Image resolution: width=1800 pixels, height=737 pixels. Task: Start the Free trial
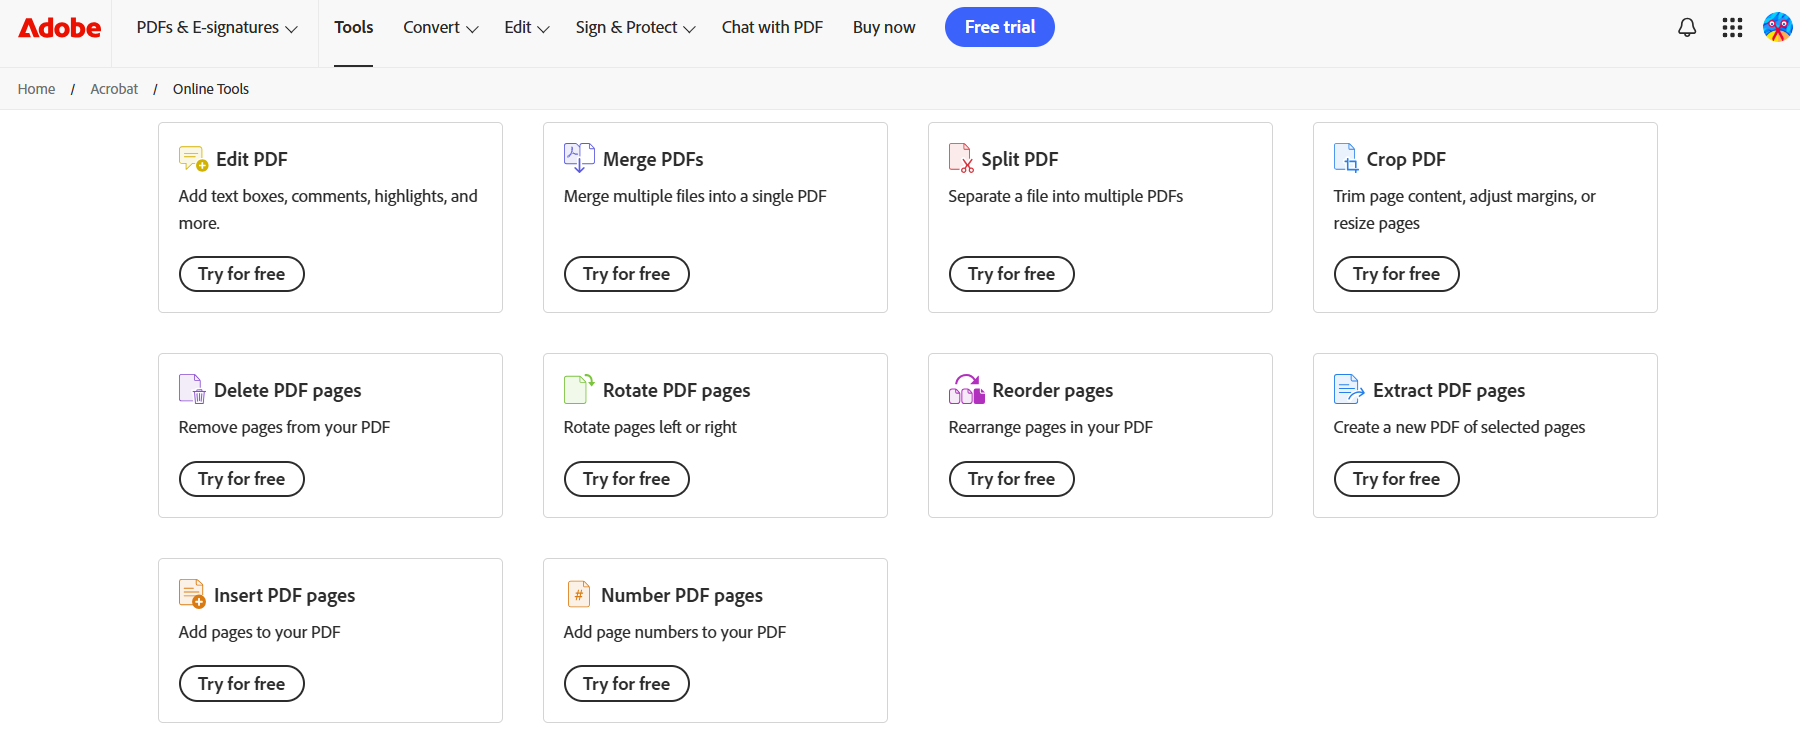tap(999, 27)
